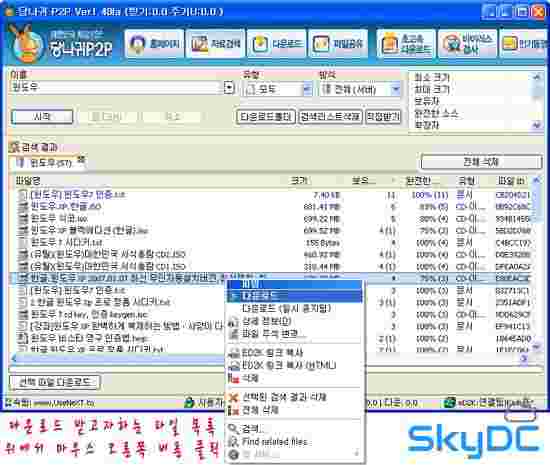550x465 pixels.
Task: Click the 전체 삭제 button above results
Action: [481, 162]
